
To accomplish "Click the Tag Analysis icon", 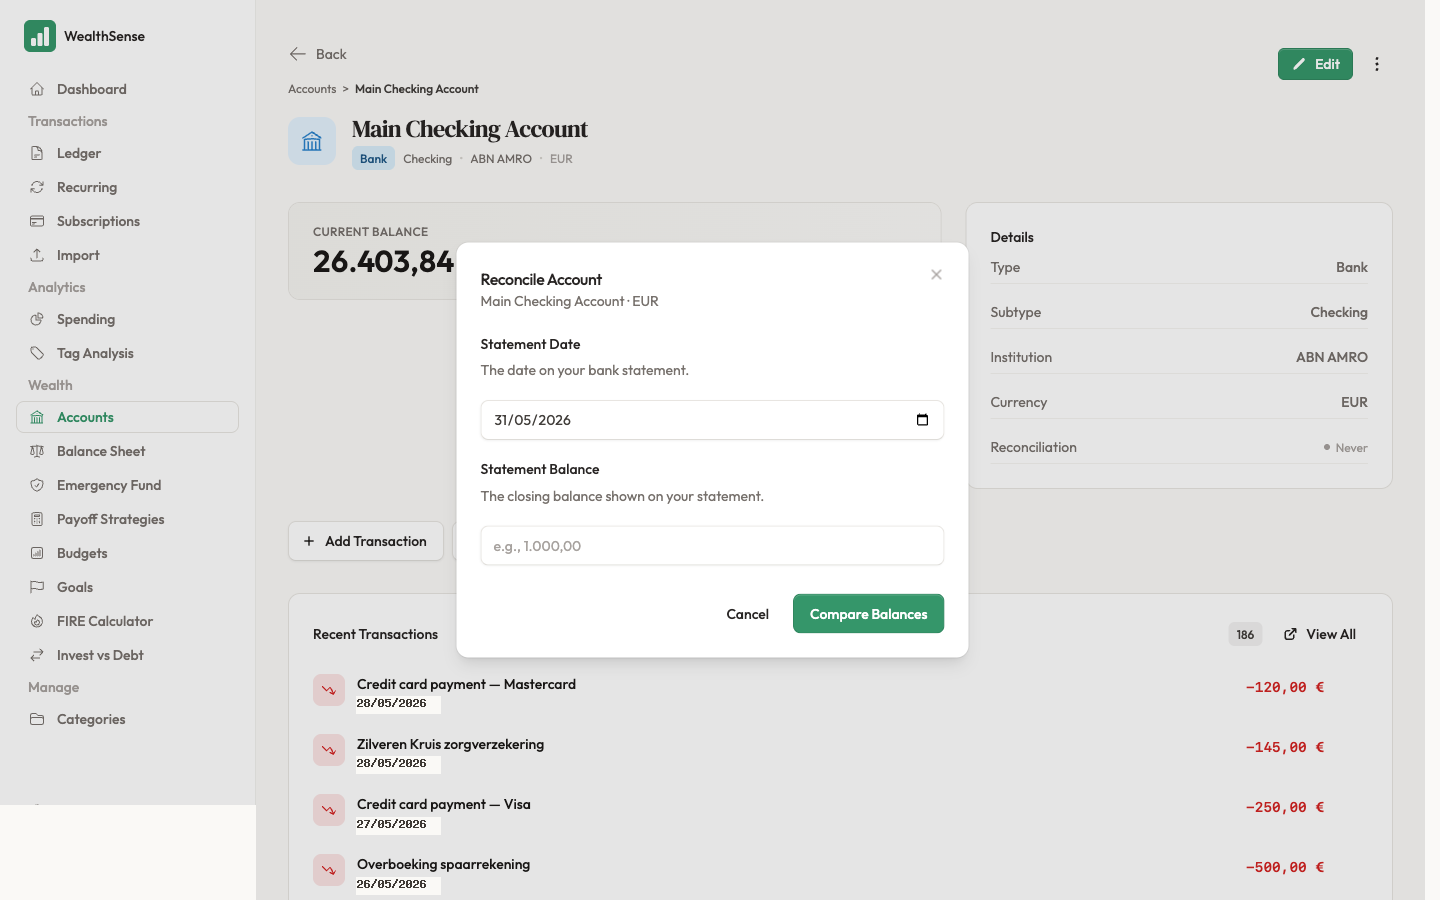I will 37,353.
